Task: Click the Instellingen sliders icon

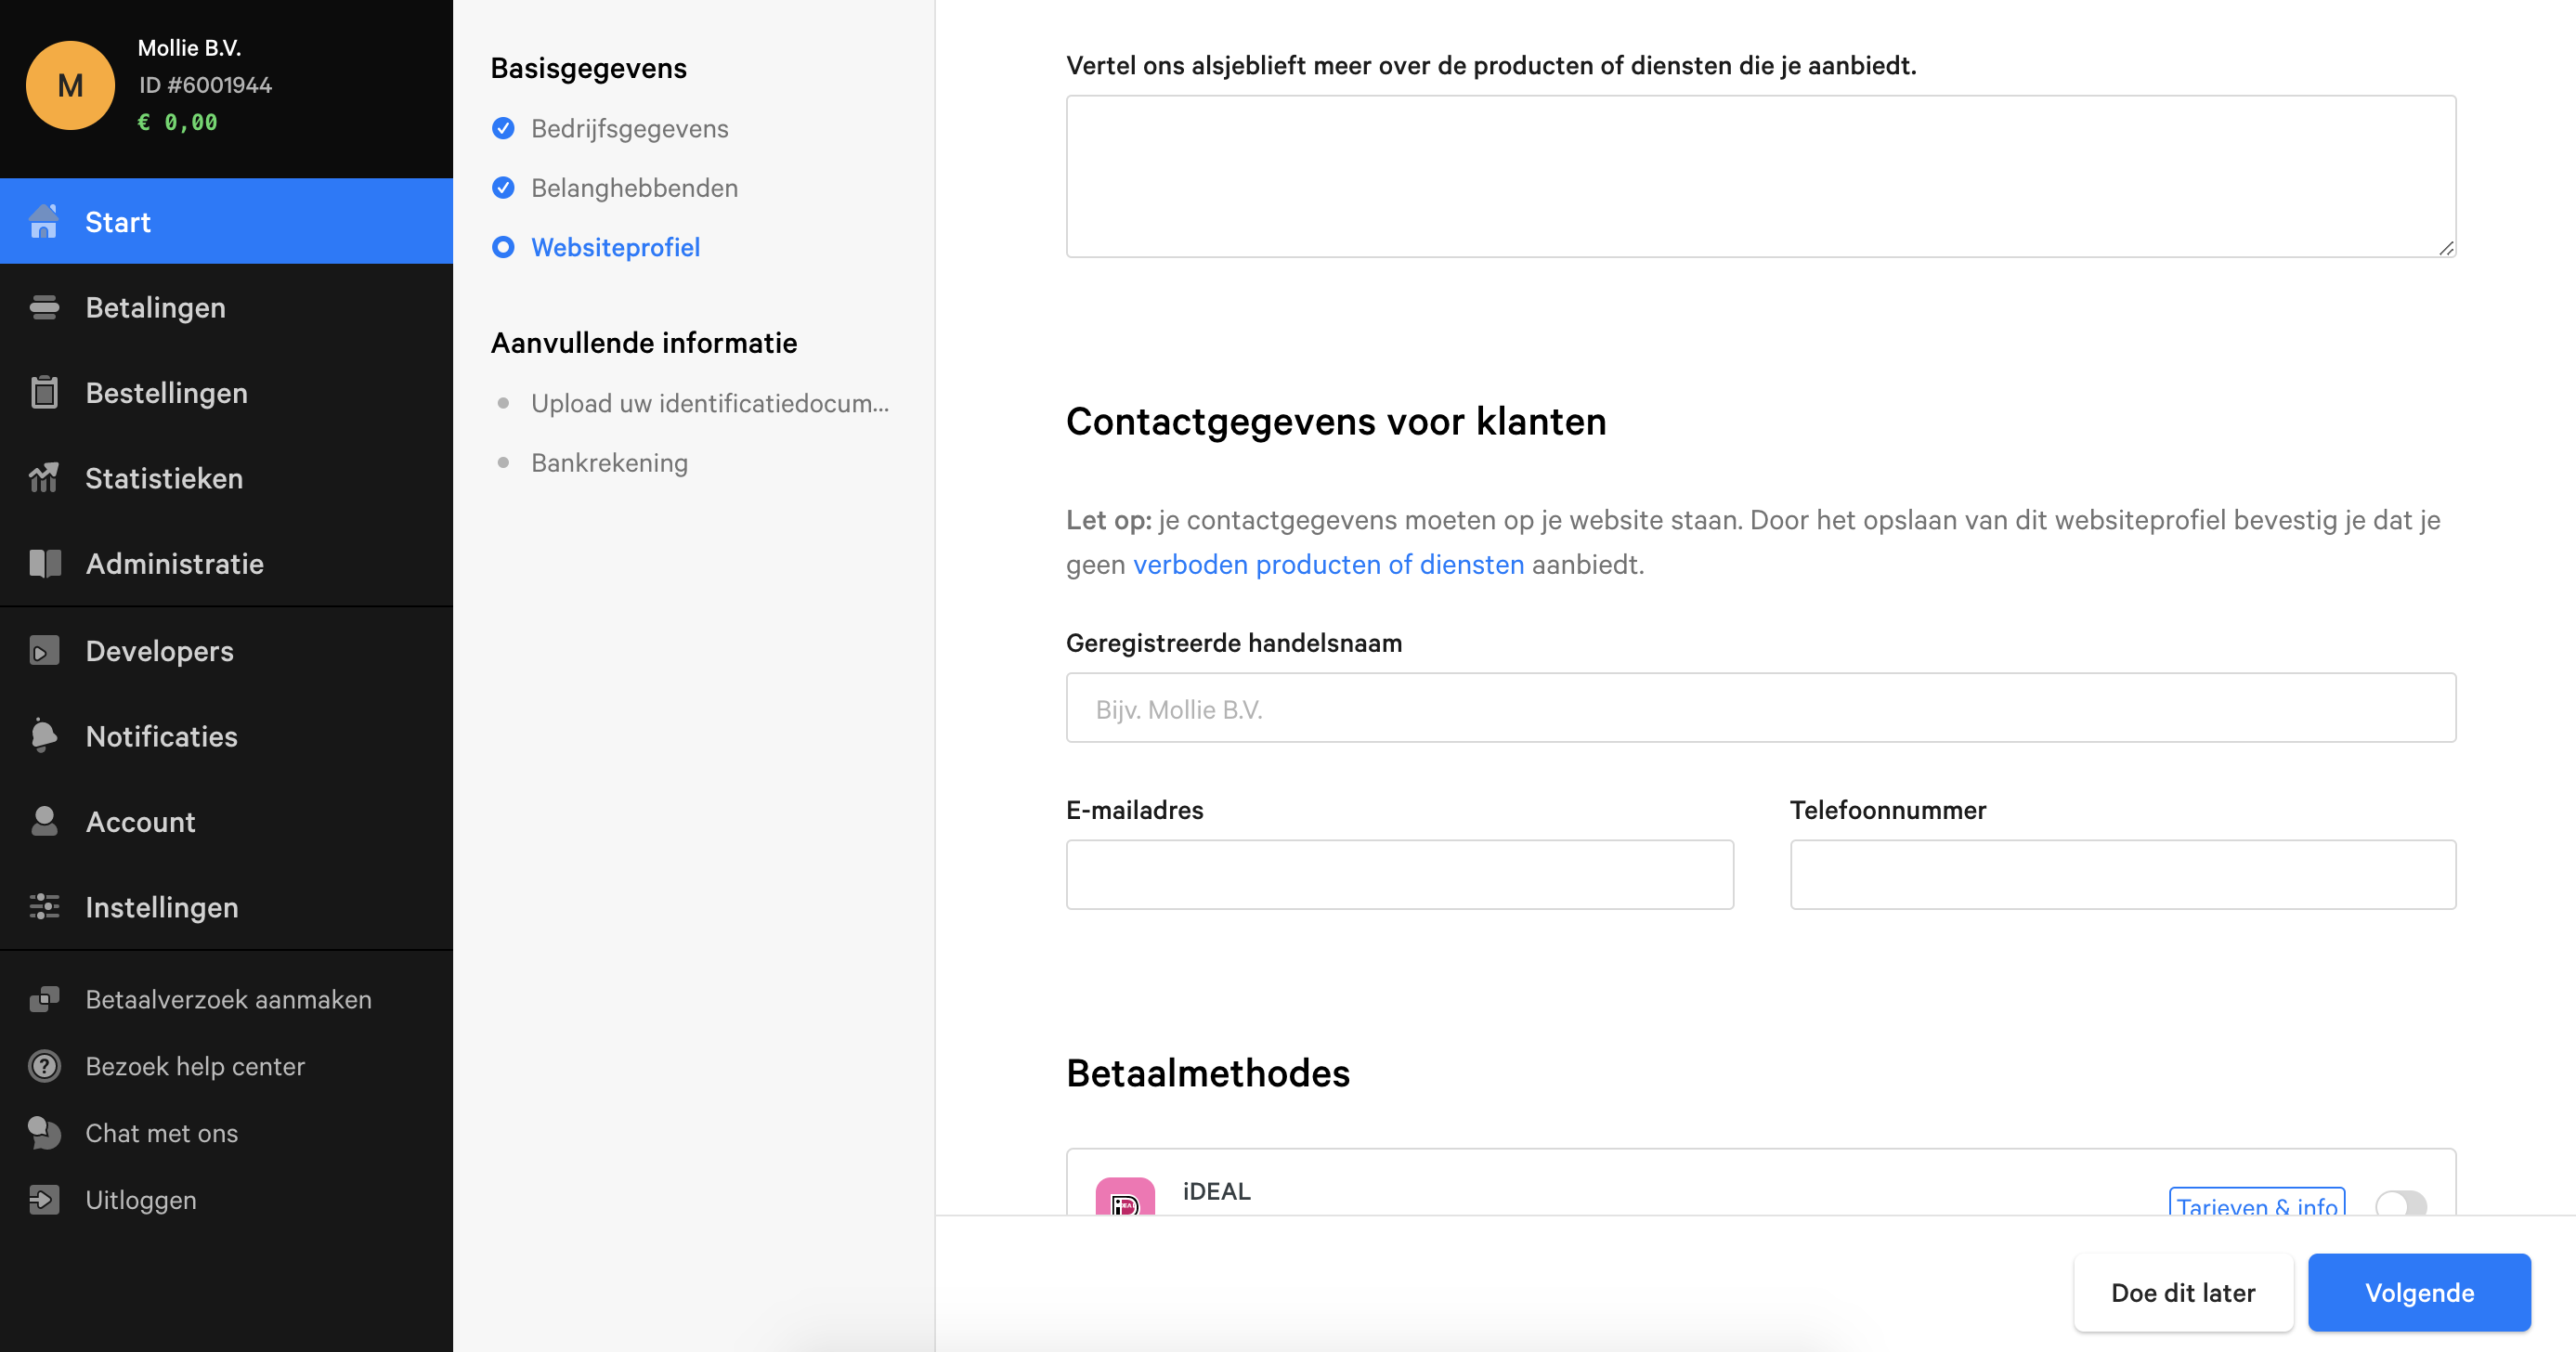Action: (x=44, y=906)
